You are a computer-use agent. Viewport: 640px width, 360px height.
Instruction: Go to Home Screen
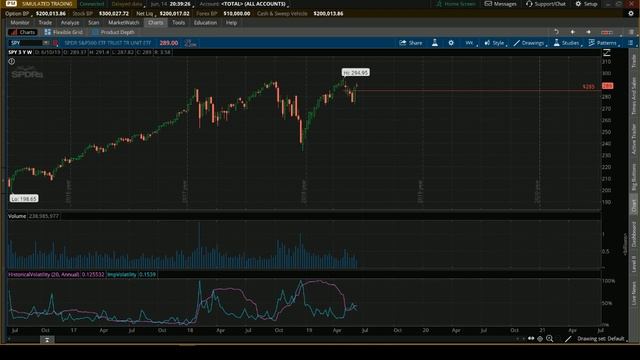[x=456, y=4]
